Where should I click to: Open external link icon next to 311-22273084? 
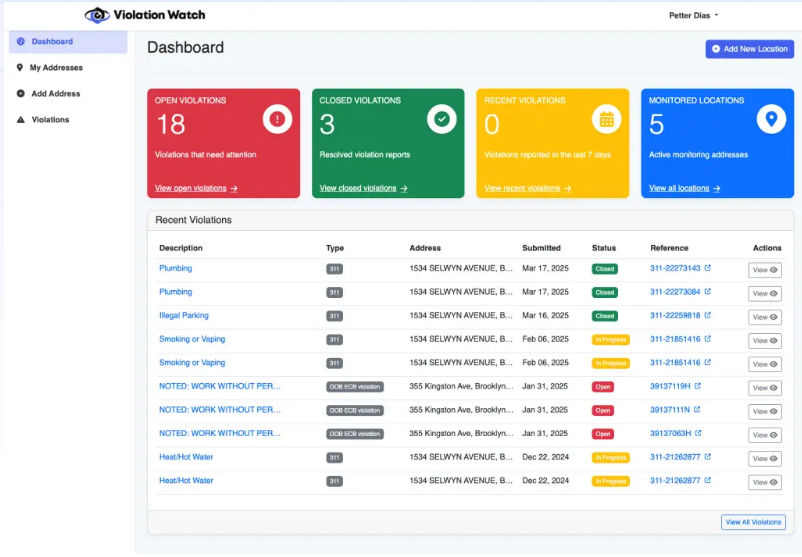tap(707, 292)
